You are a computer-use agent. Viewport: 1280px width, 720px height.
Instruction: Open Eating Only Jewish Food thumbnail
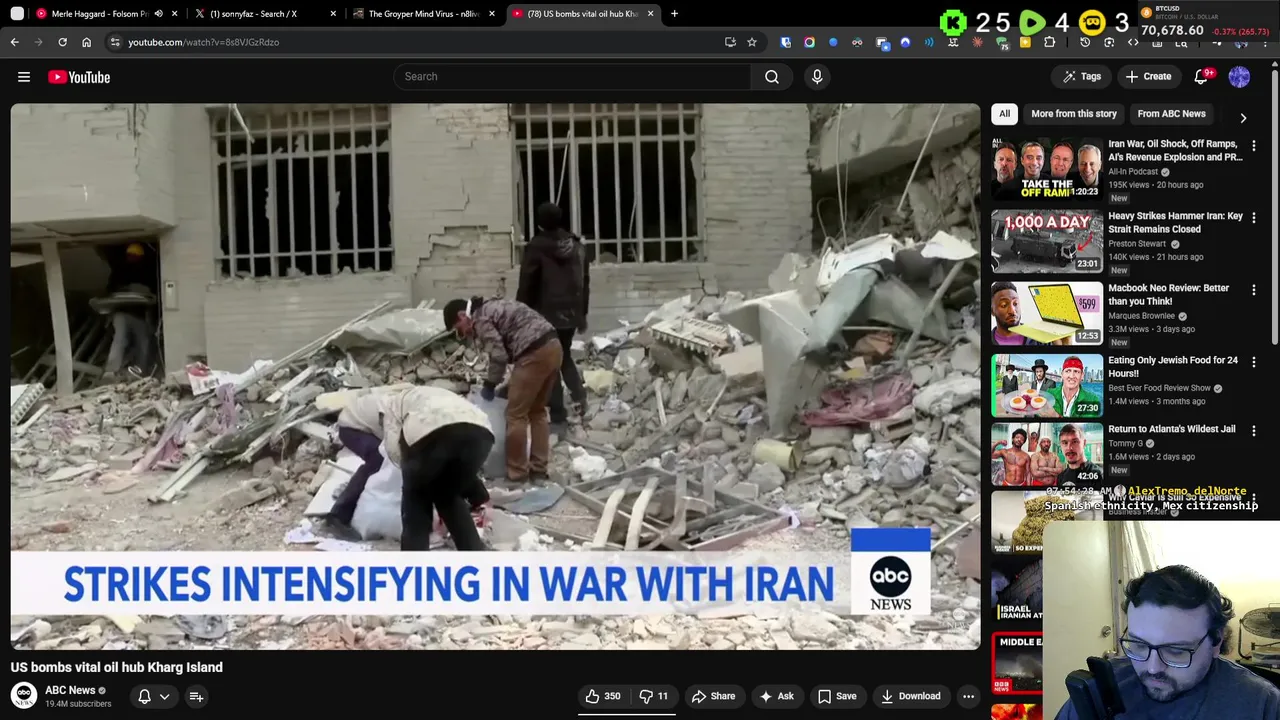[x=1047, y=385]
